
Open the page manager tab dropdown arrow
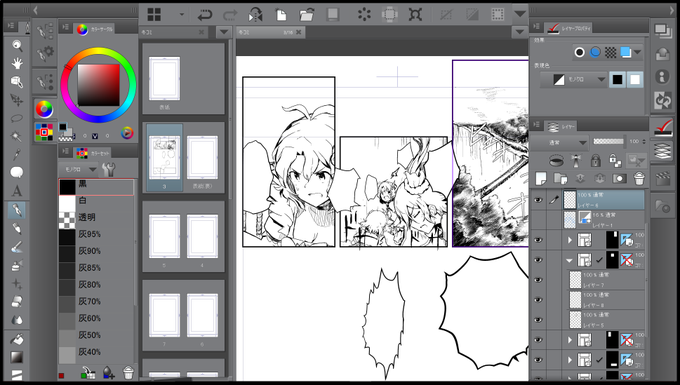point(224,32)
